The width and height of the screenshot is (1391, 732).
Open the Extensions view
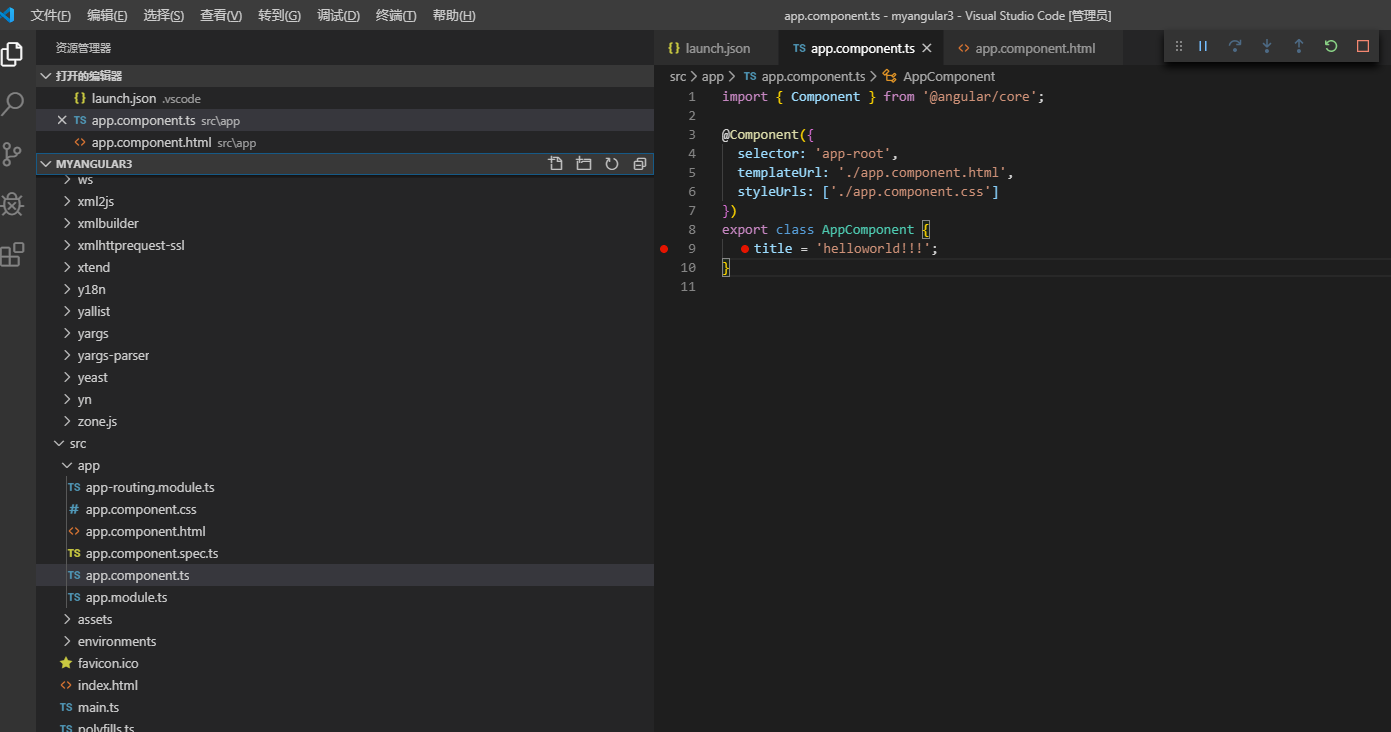tap(12, 255)
